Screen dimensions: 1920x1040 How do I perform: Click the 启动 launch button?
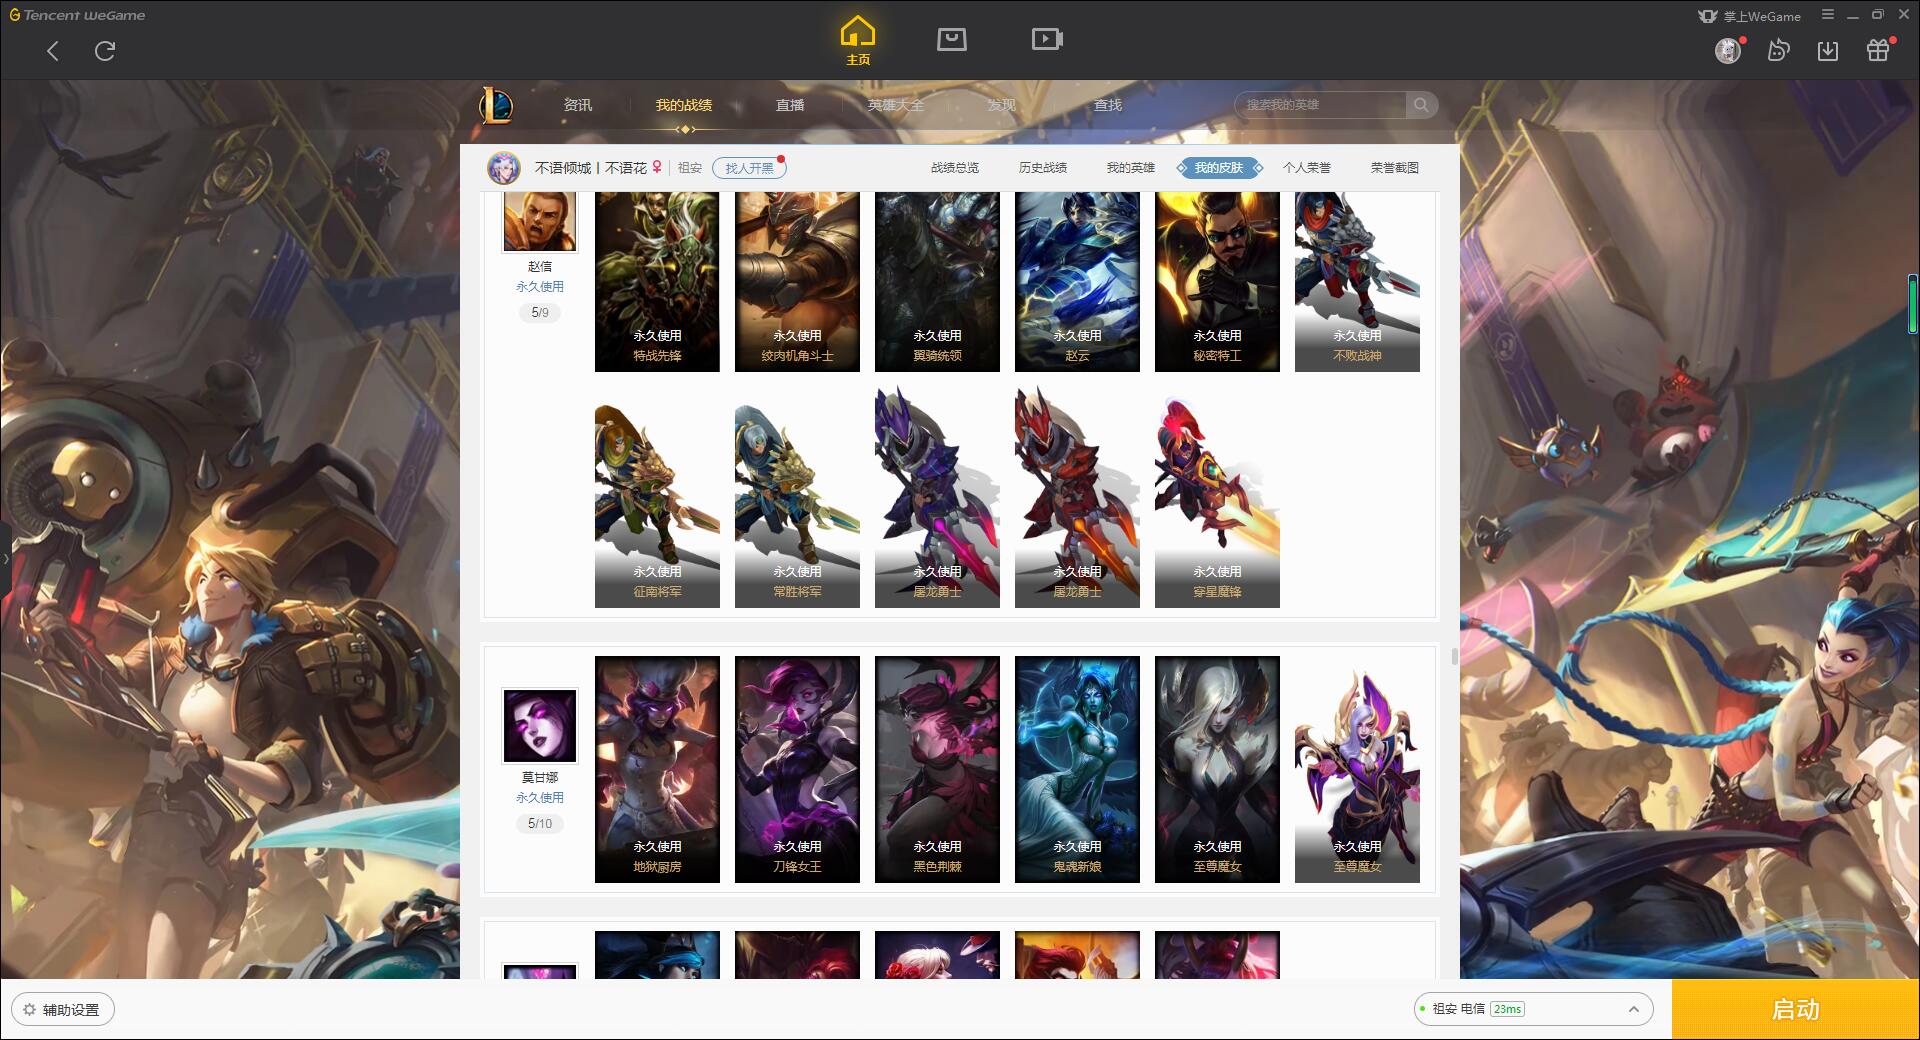point(1795,1009)
